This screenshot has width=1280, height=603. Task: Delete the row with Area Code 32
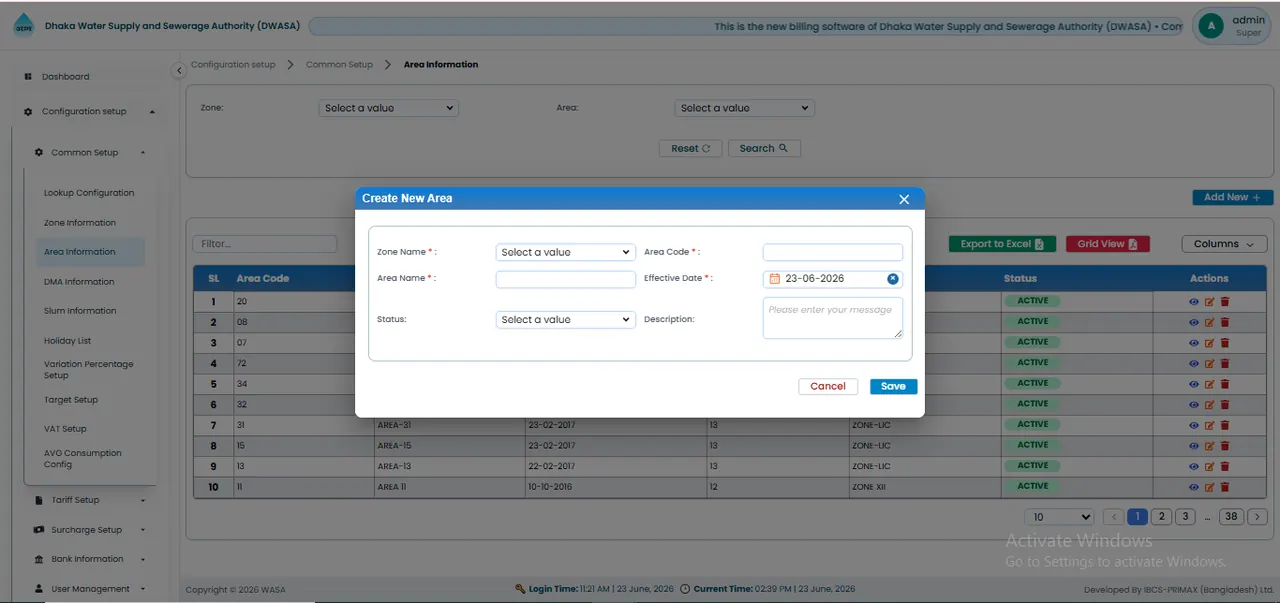click(x=1225, y=404)
